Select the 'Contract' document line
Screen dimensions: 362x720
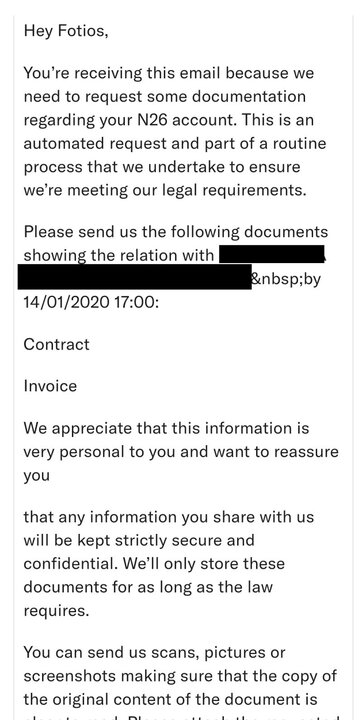click(x=57, y=344)
